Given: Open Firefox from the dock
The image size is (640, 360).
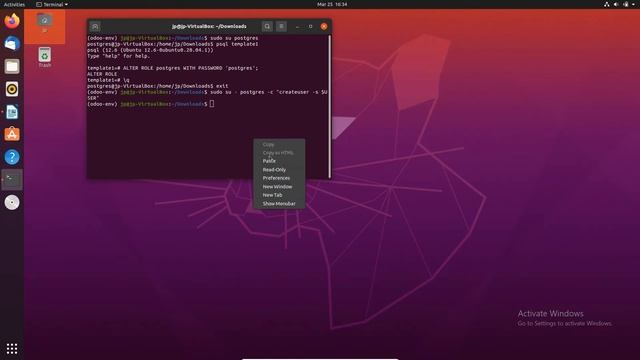Looking at the screenshot, I should [12, 20].
